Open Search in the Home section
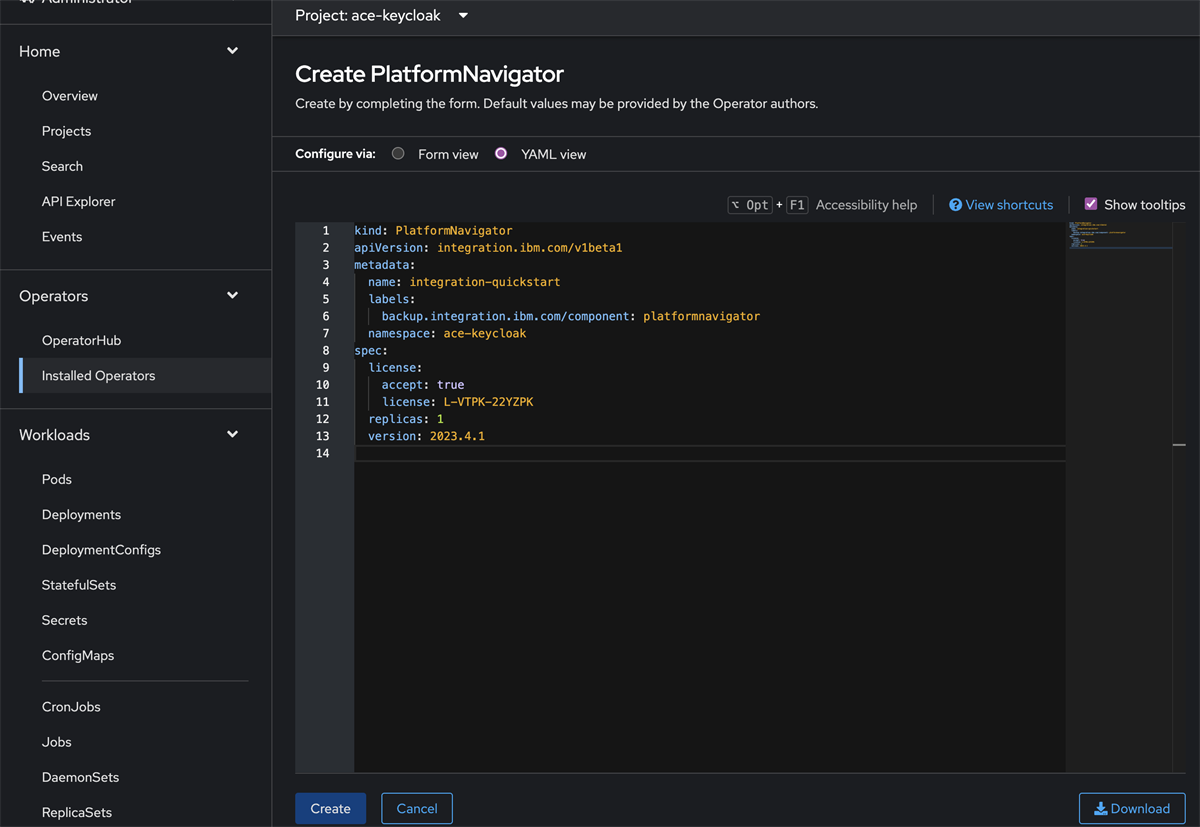The width and height of the screenshot is (1200, 827). click(x=62, y=166)
